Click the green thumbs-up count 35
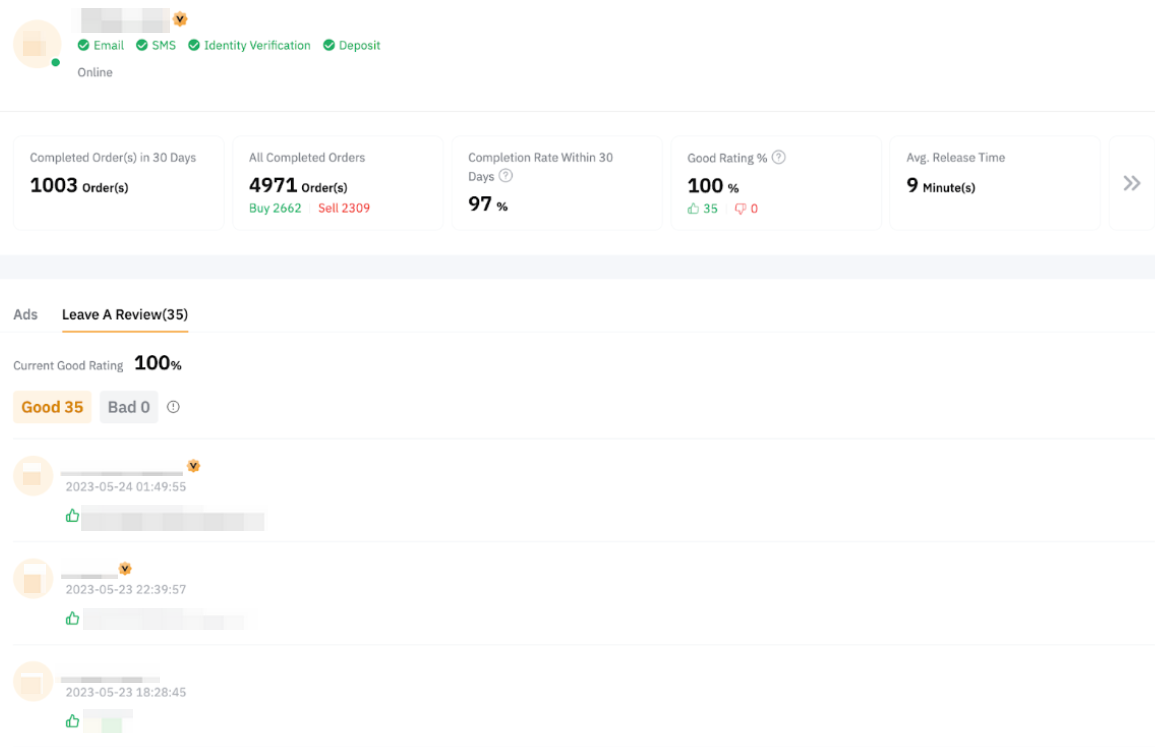1155x747 pixels. coord(703,209)
